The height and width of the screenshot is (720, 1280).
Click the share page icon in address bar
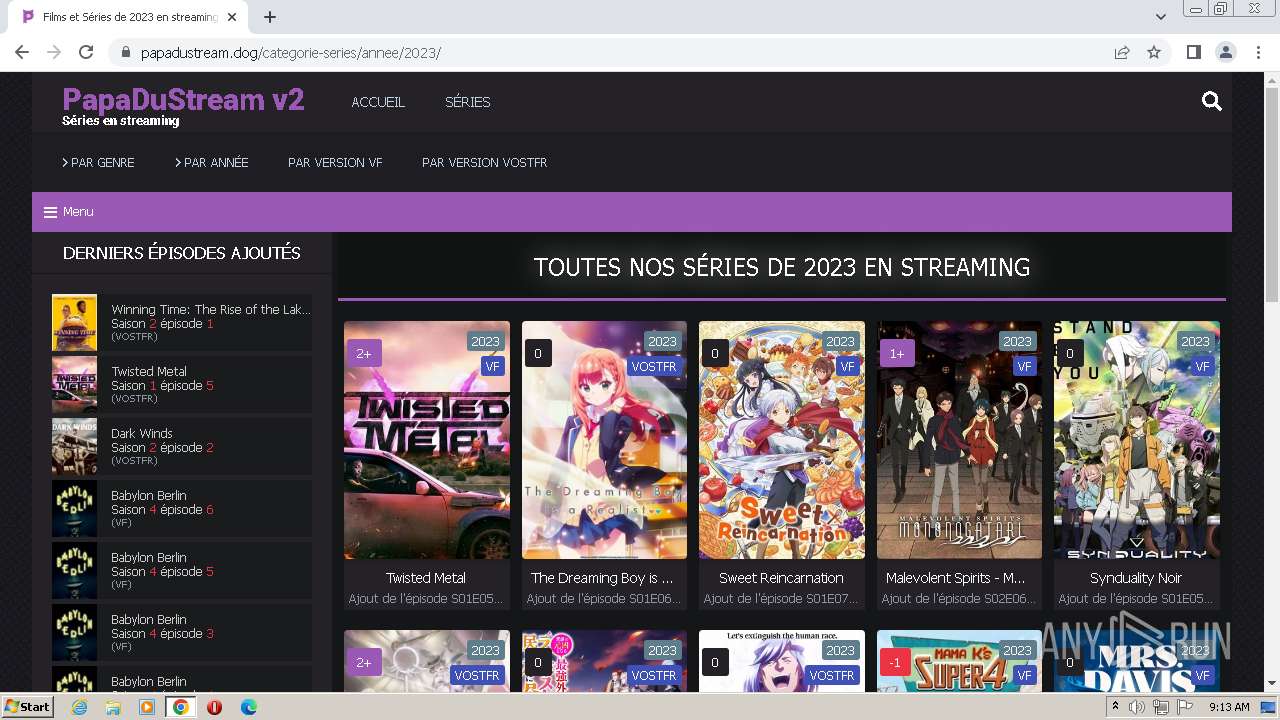pos(1122,52)
